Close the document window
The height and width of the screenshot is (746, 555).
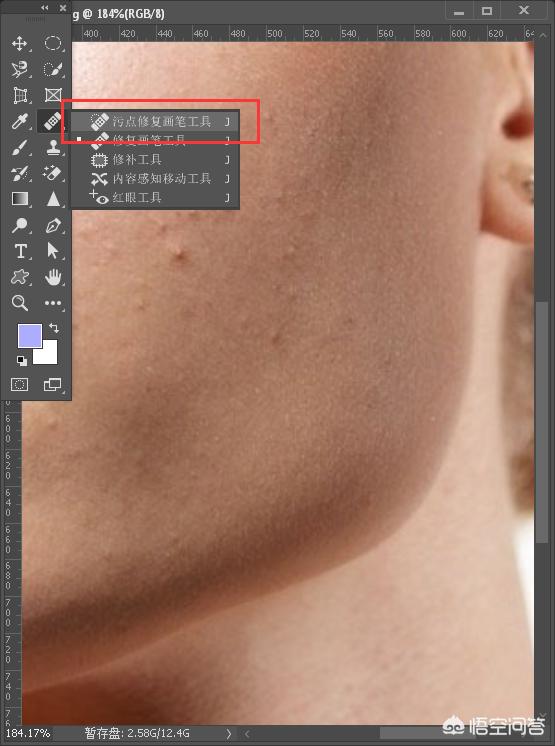click(x=524, y=10)
